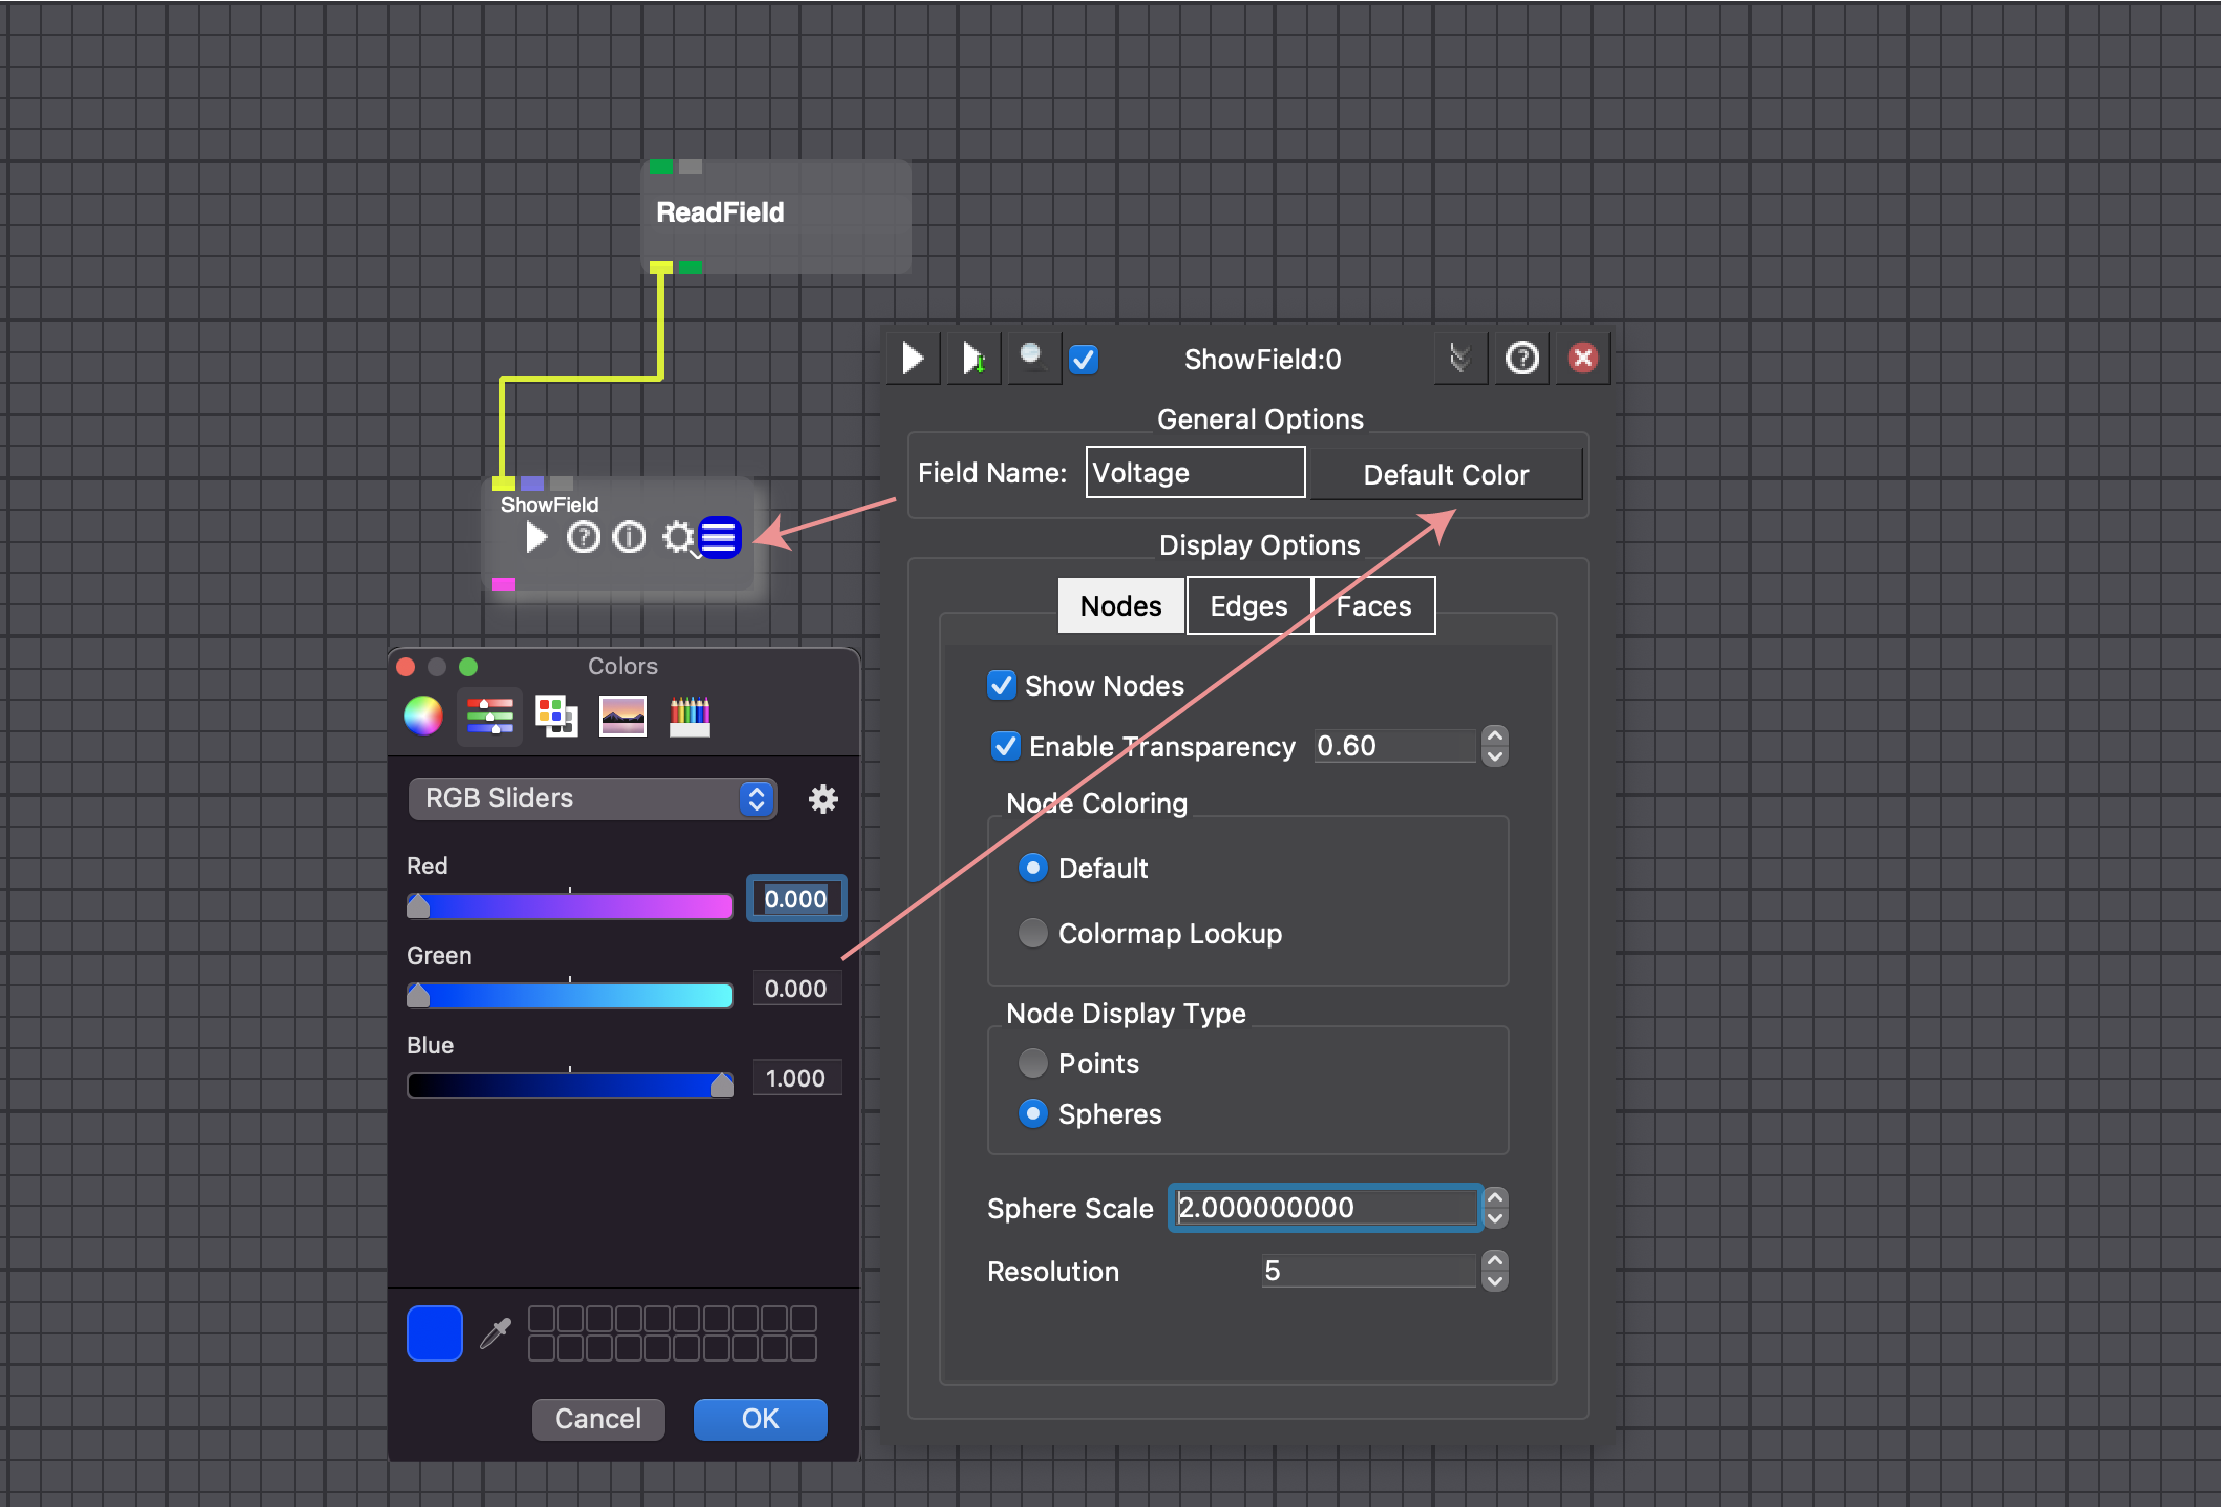Screen dimensions: 2221x1508
Task: Click the Blue value field showing 1.000
Action: [x=796, y=1079]
